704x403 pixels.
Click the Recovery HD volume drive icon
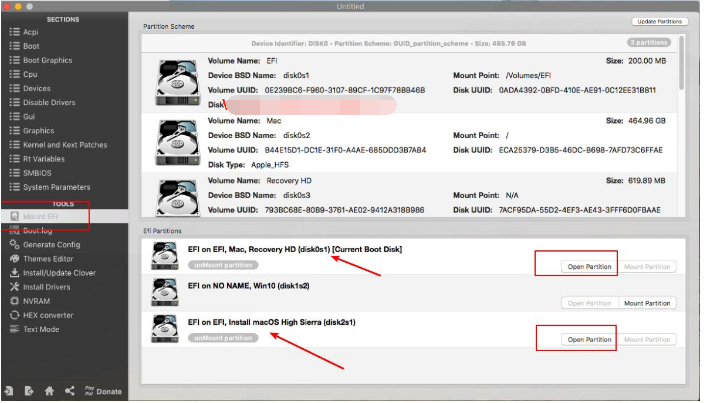pos(178,197)
